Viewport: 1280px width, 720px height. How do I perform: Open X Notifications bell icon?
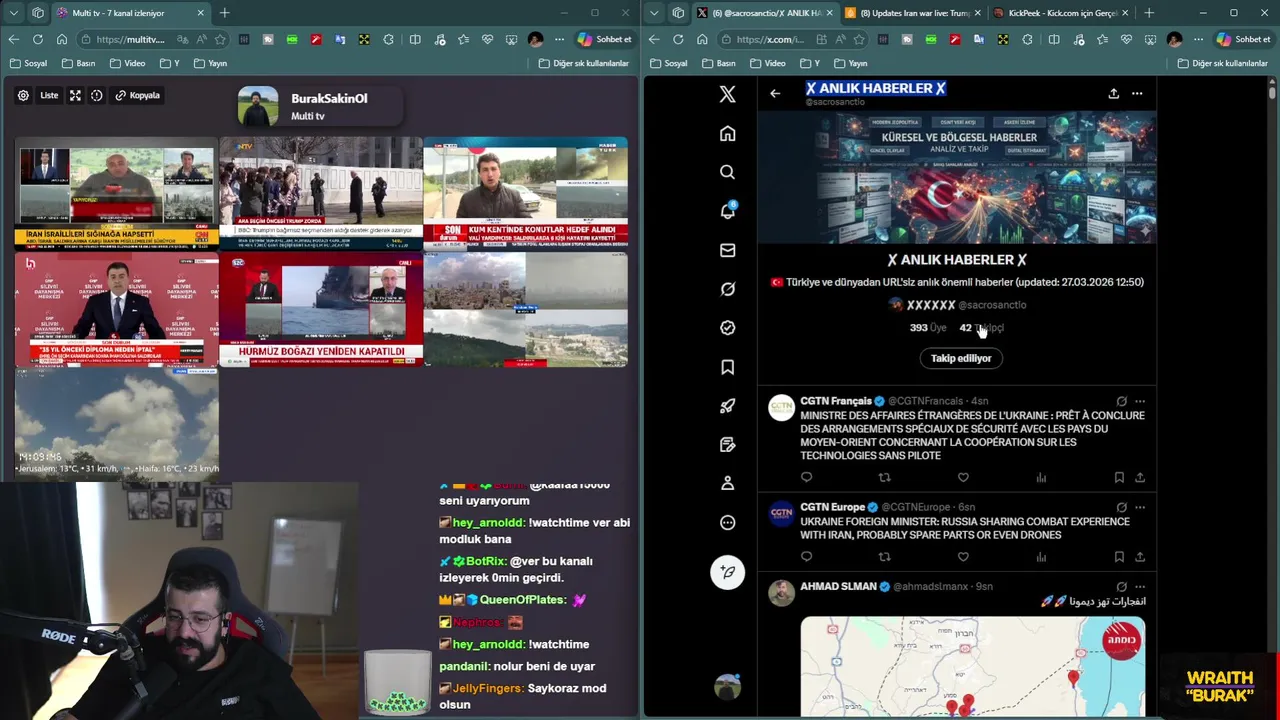(727, 211)
